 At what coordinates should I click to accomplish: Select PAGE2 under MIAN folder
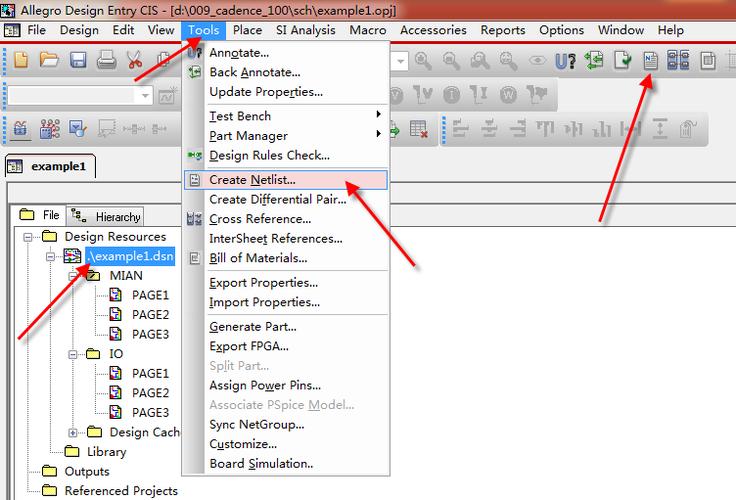[x=150, y=315]
